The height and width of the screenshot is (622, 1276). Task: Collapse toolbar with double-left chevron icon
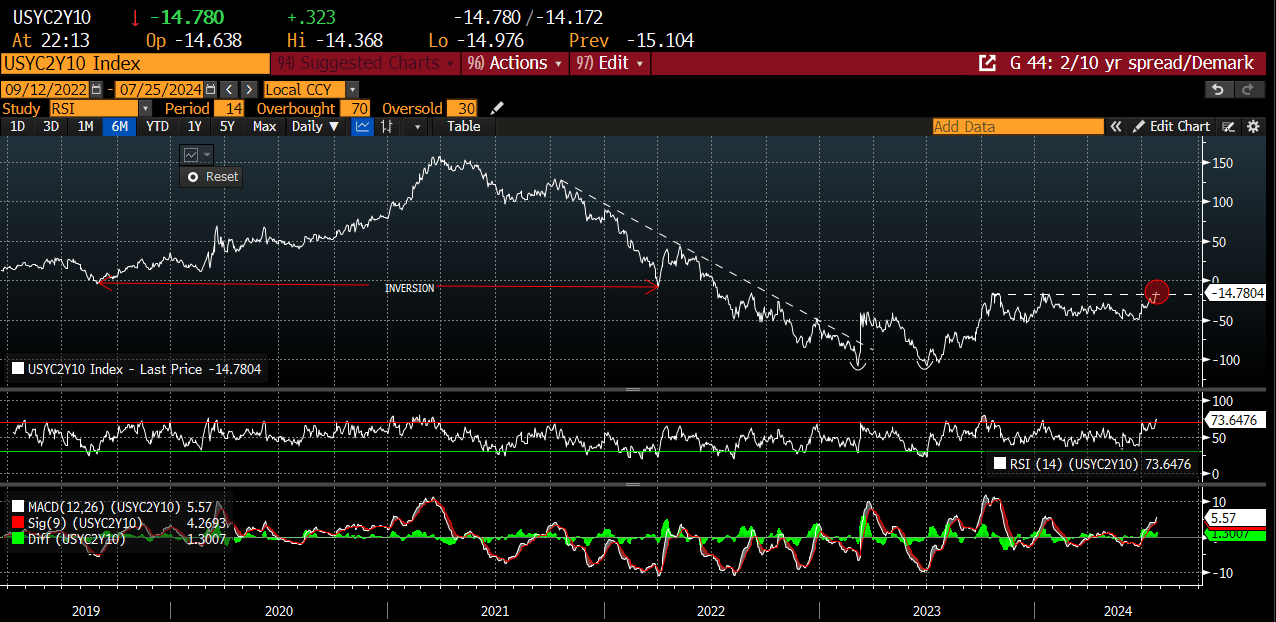pos(1116,127)
